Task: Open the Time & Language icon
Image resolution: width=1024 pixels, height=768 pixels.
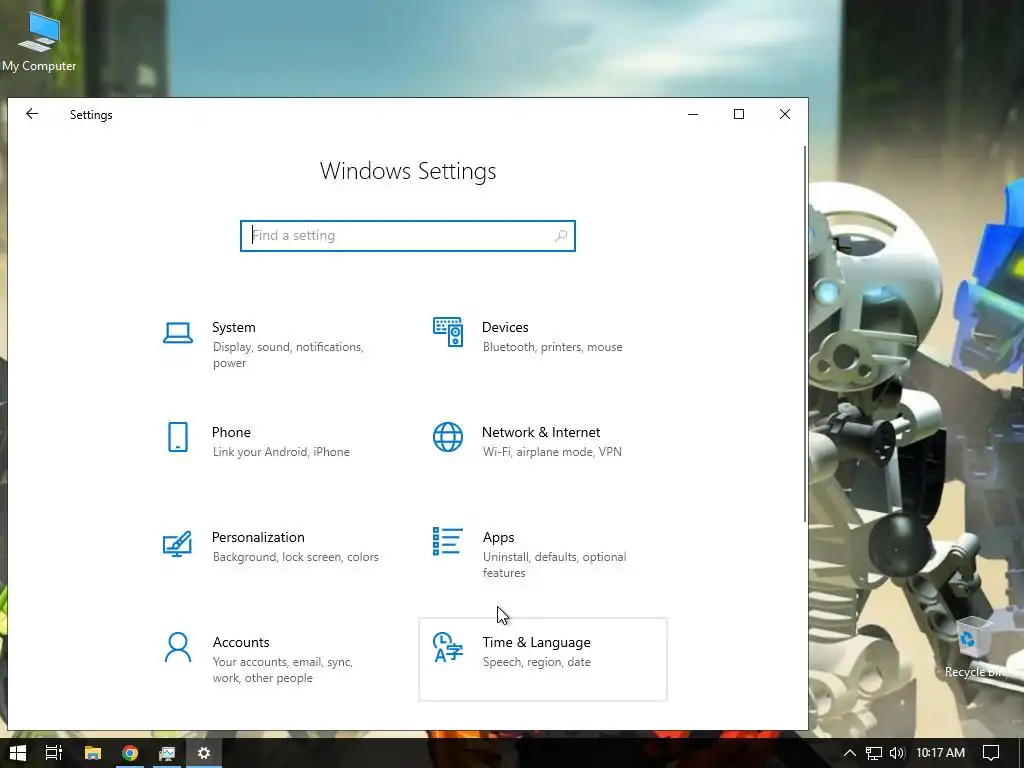Action: [448, 647]
